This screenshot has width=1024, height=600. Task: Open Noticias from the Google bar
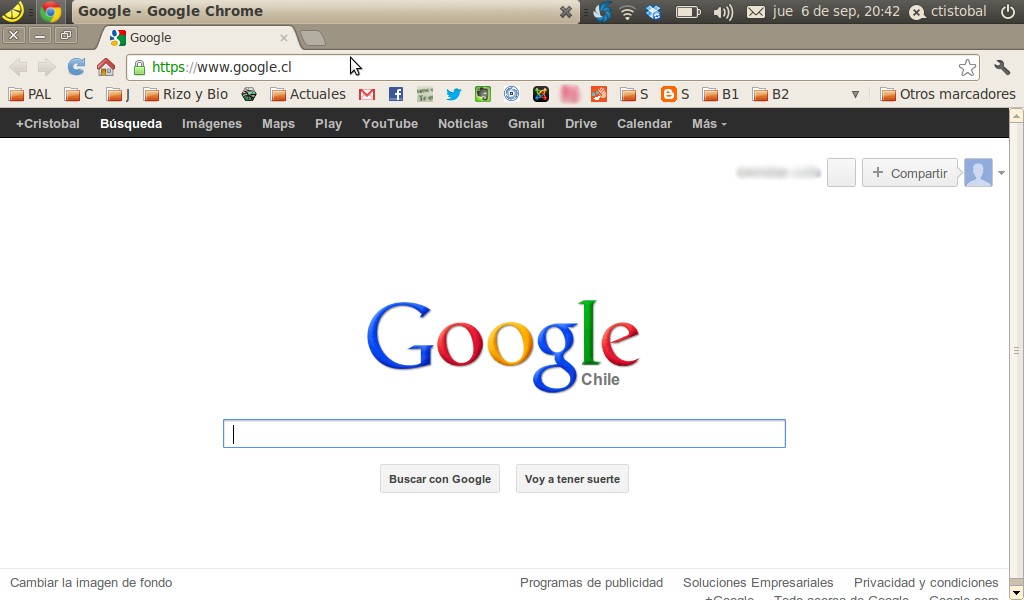[463, 123]
